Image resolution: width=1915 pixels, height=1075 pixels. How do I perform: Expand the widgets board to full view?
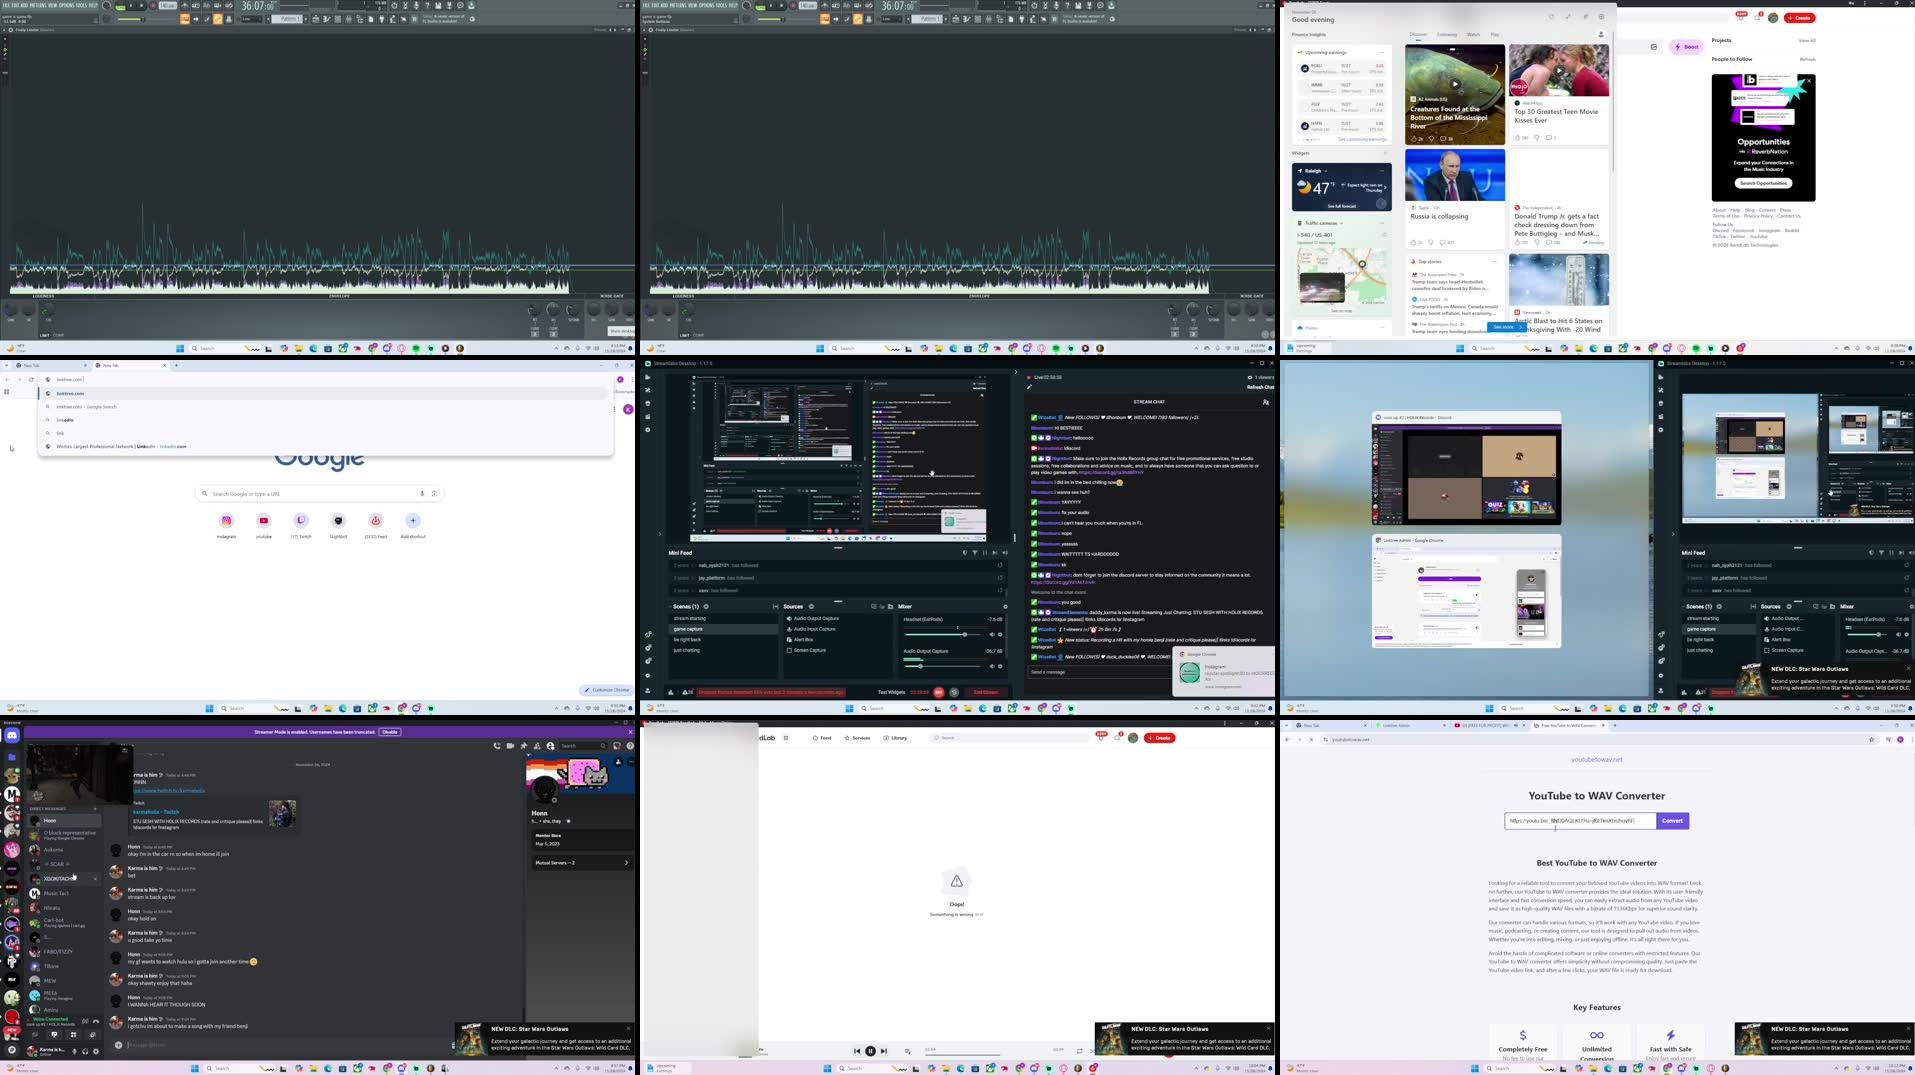pos(1568,16)
